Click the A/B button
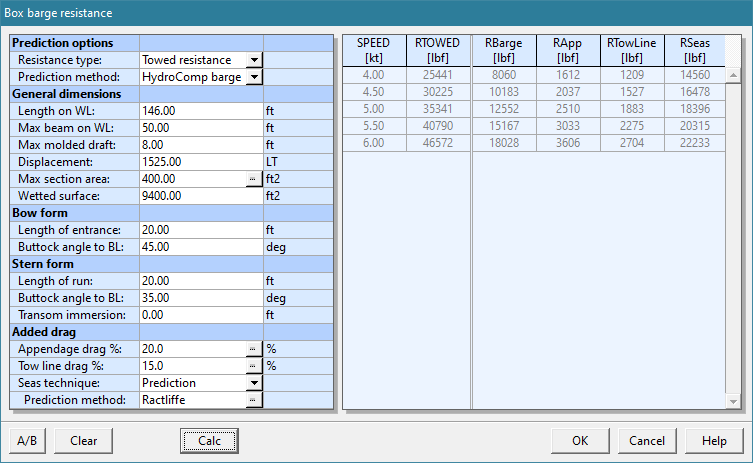 pyautogui.click(x=27, y=441)
